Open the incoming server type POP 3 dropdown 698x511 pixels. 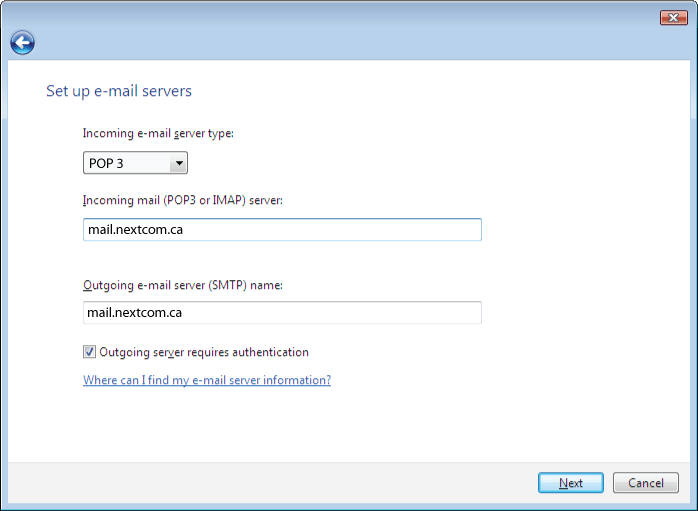click(x=135, y=163)
